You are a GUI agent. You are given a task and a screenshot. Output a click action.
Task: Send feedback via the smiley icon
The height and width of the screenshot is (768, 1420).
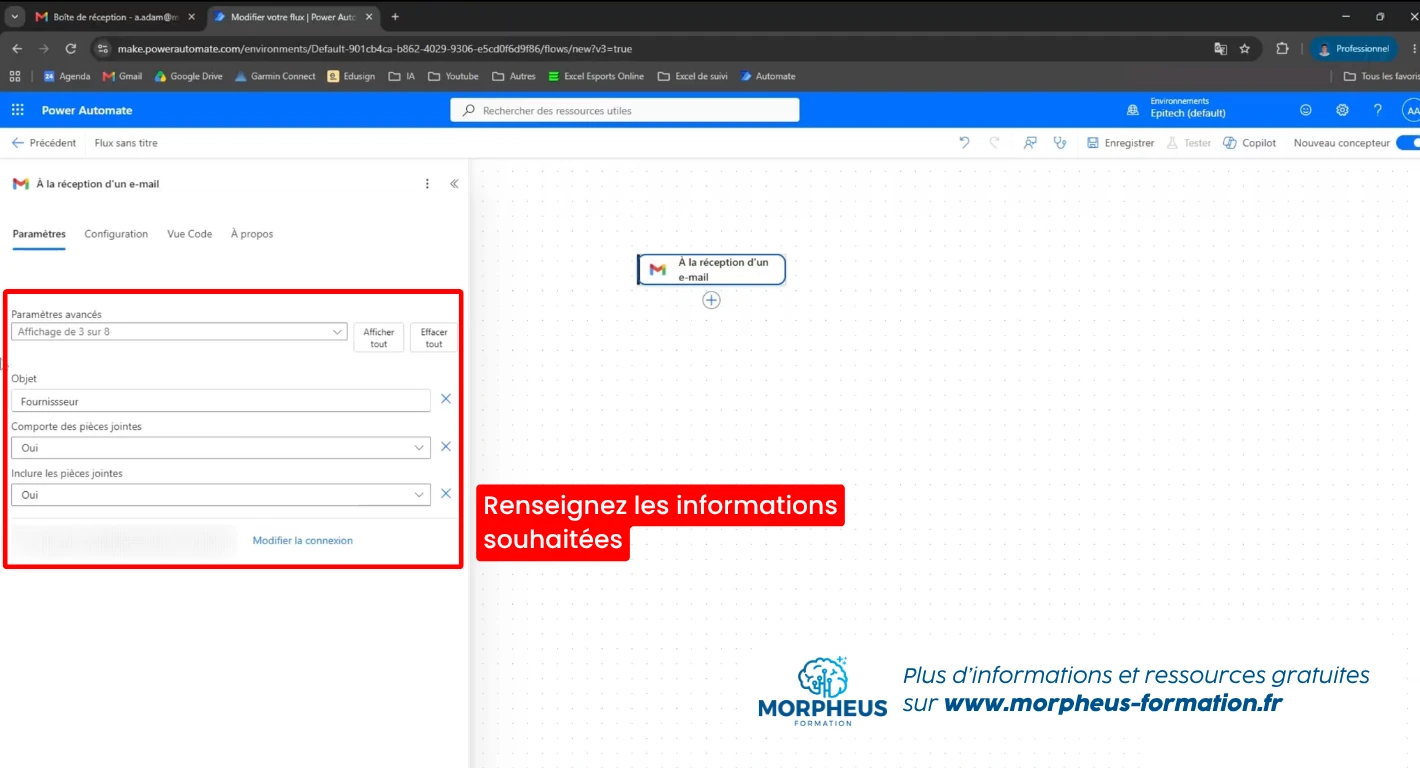pos(1306,110)
